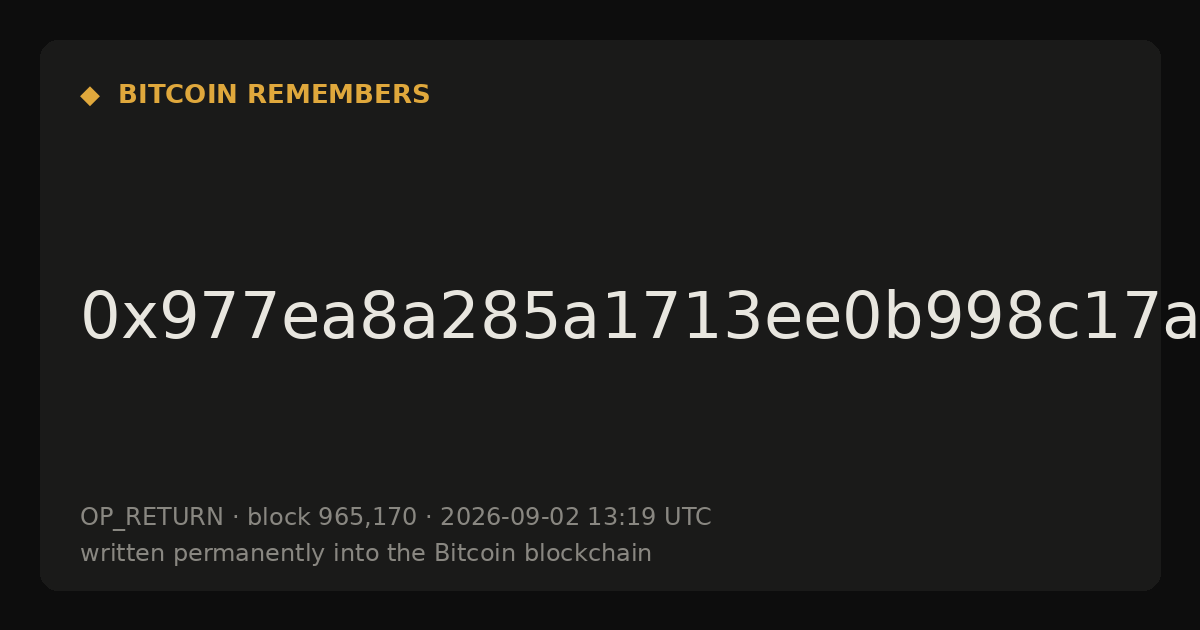Click the OP_RETURN label
Viewport: 1200px width, 630px height.
click(x=152, y=518)
